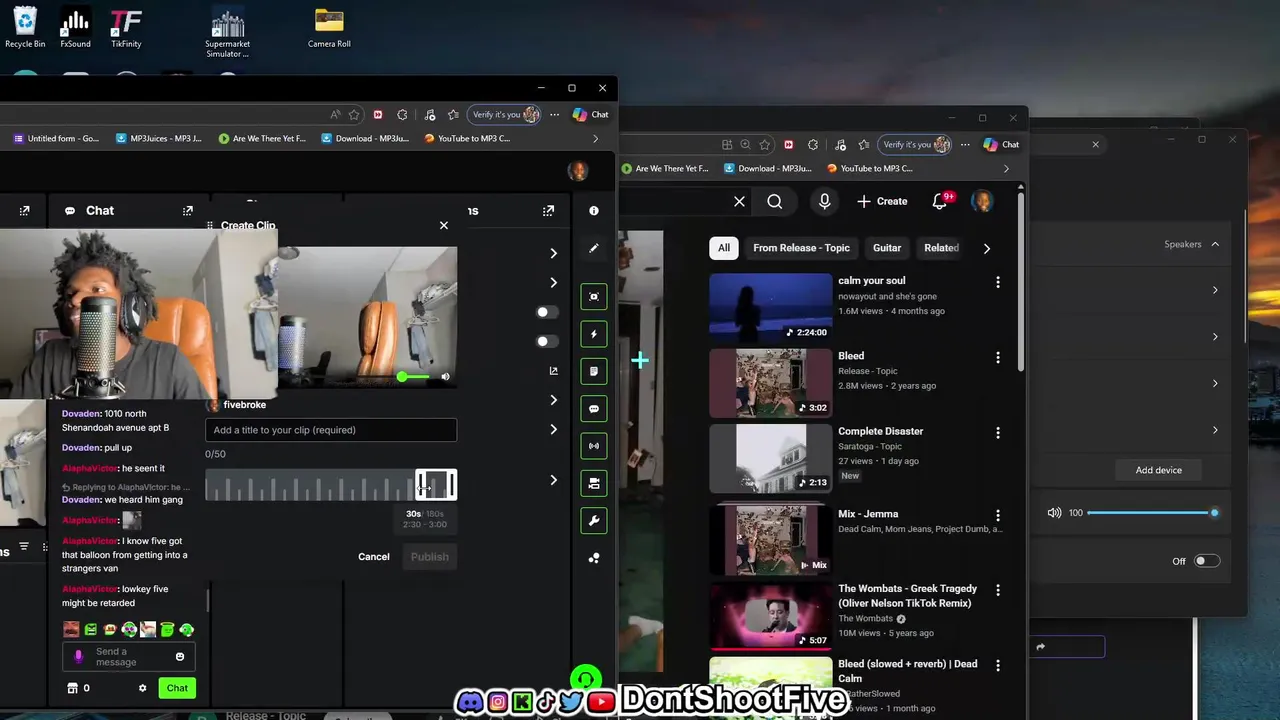Select the Guitar filter chip
Screen dimensions: 1280x720
(x=887, y=248)
